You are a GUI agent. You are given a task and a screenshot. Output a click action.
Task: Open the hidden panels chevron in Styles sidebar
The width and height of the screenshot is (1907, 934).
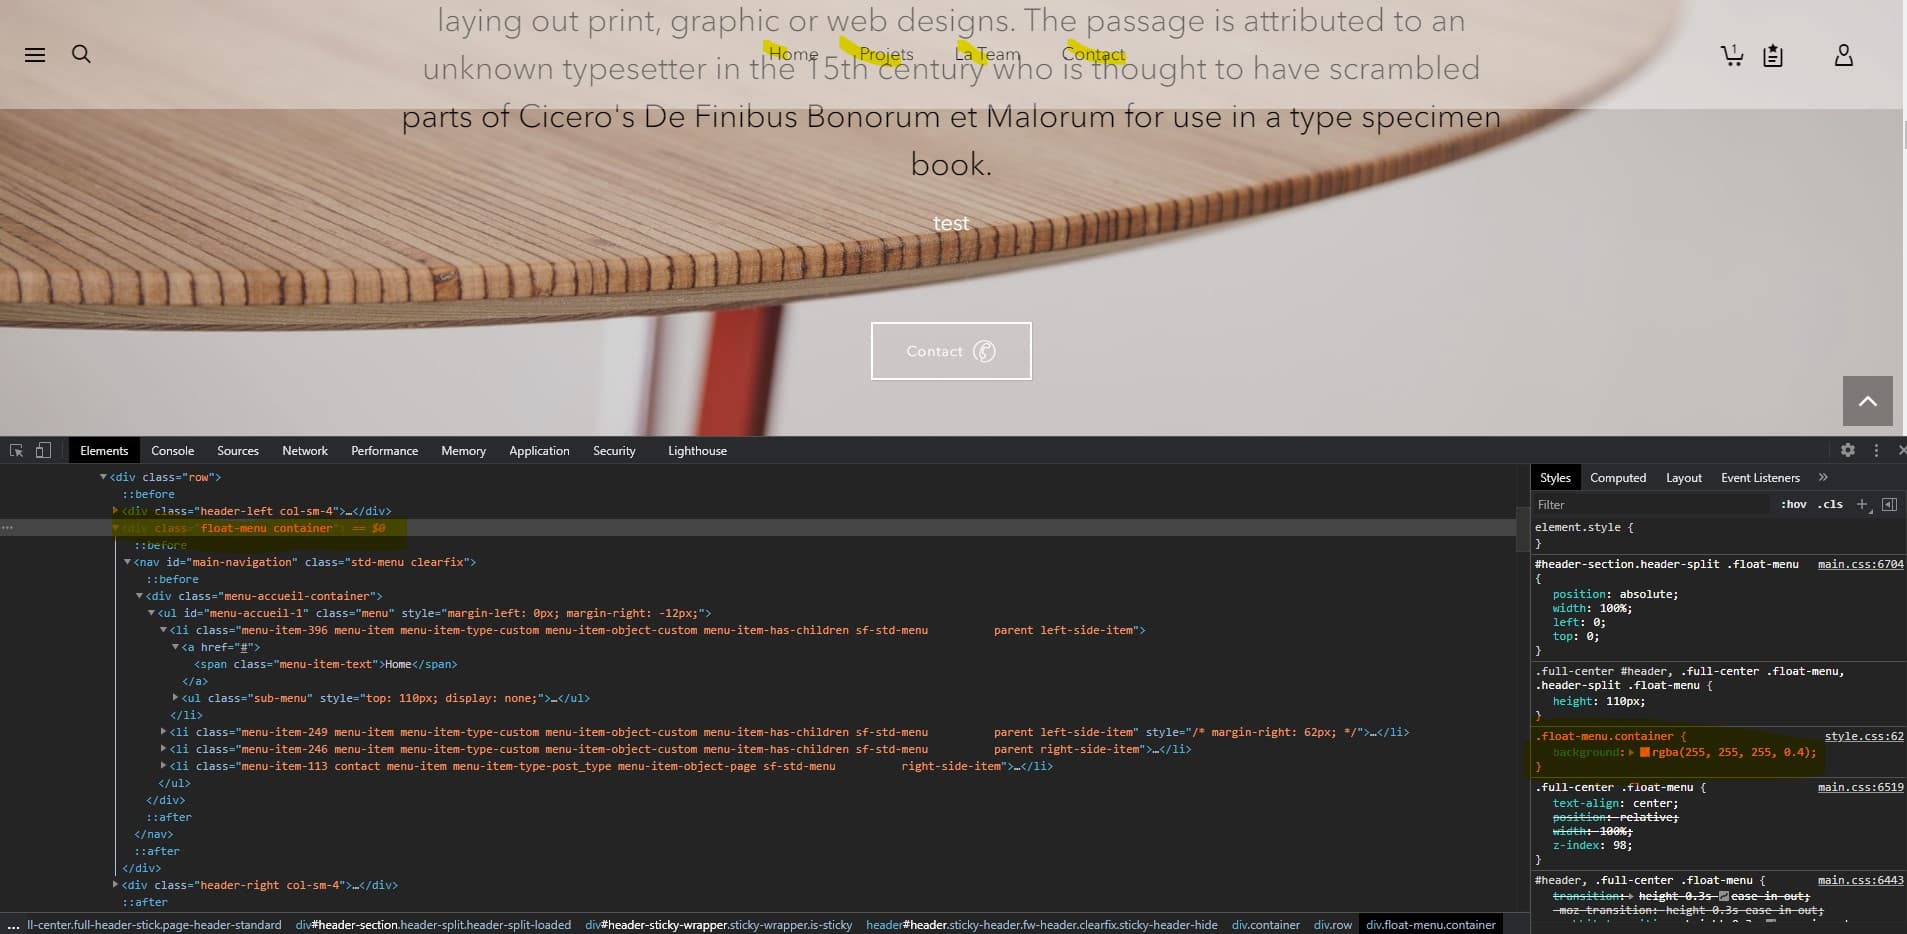(1823, 478)
